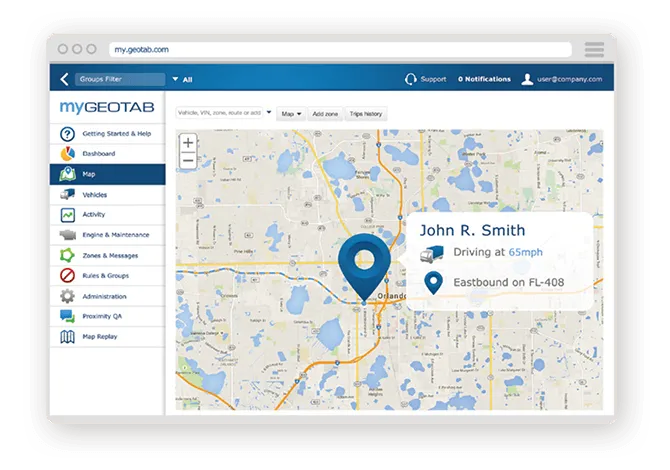The width and height of the screenshot is (670, 470).
Task: Select the Map sidebar icon
Action: (67, 174)
